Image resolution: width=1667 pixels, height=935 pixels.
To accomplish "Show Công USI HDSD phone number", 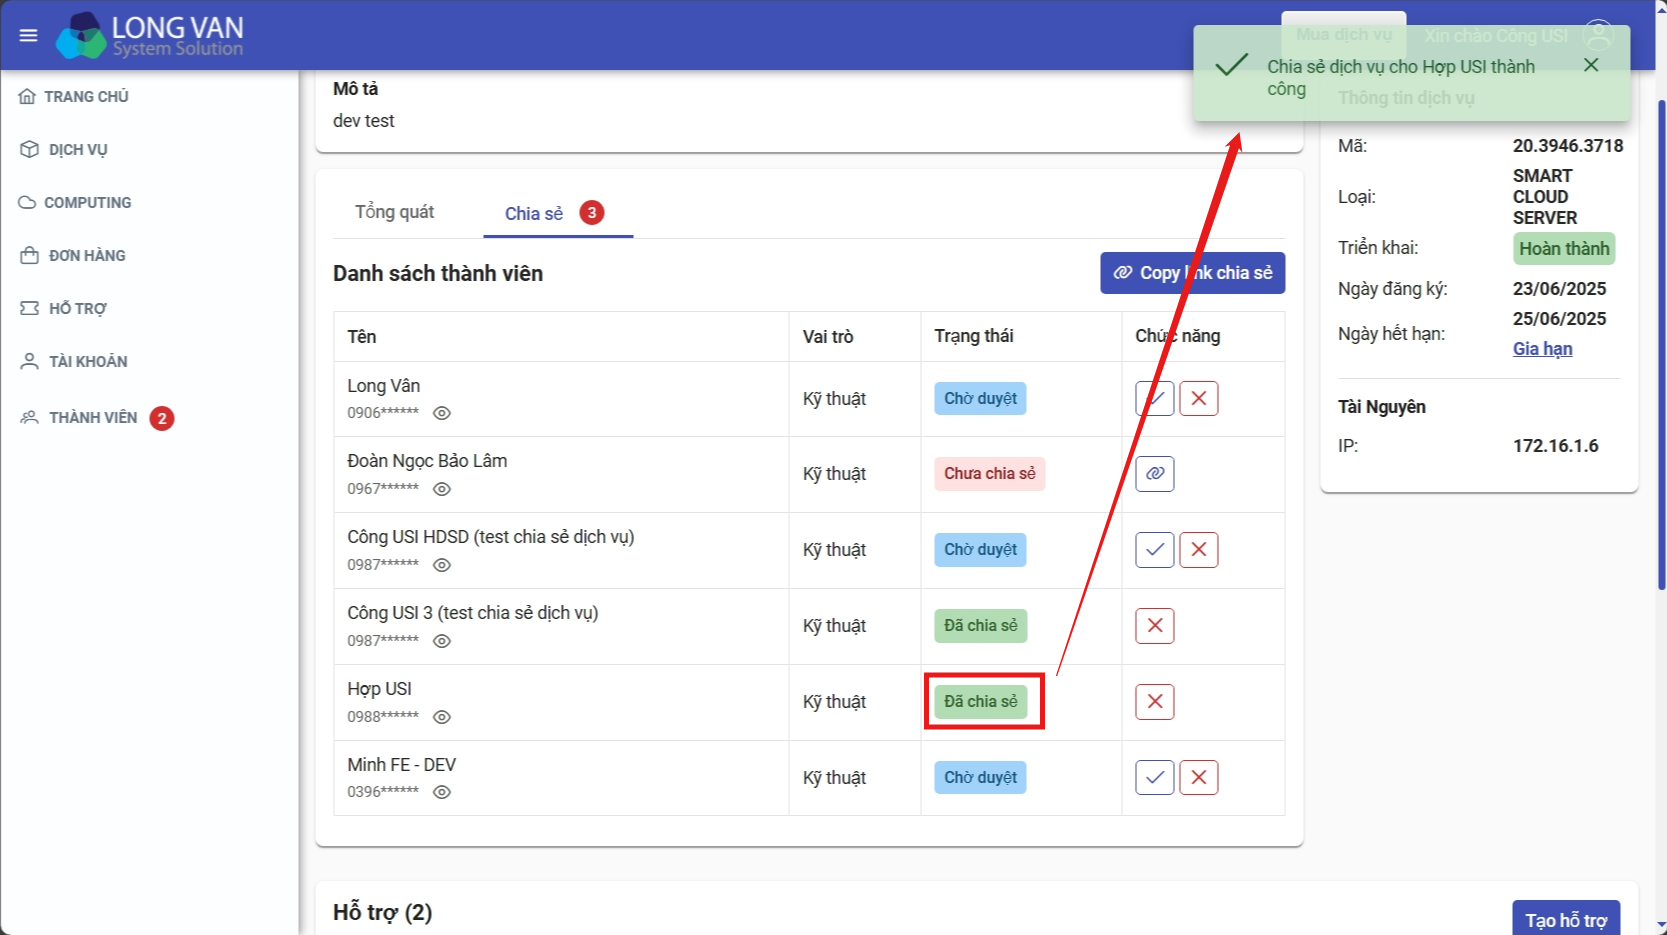I will [x=442, y=565].
